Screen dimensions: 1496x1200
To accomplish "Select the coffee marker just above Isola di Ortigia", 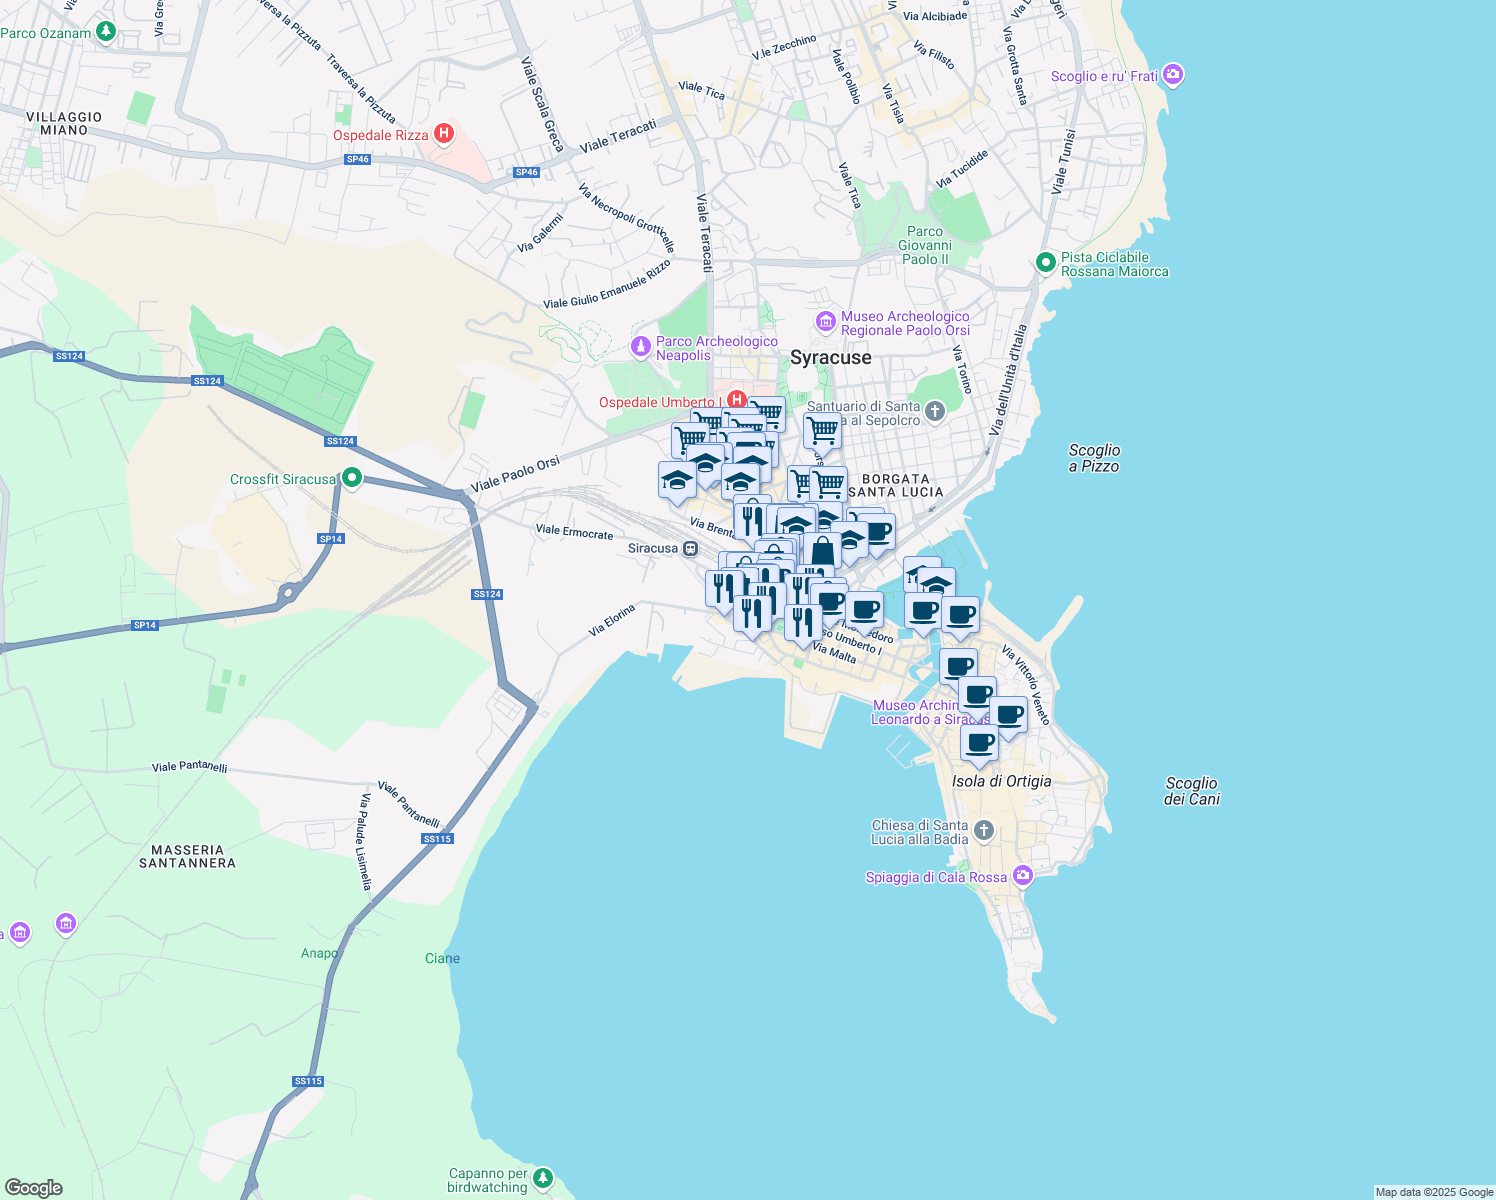I will point(979,744).
